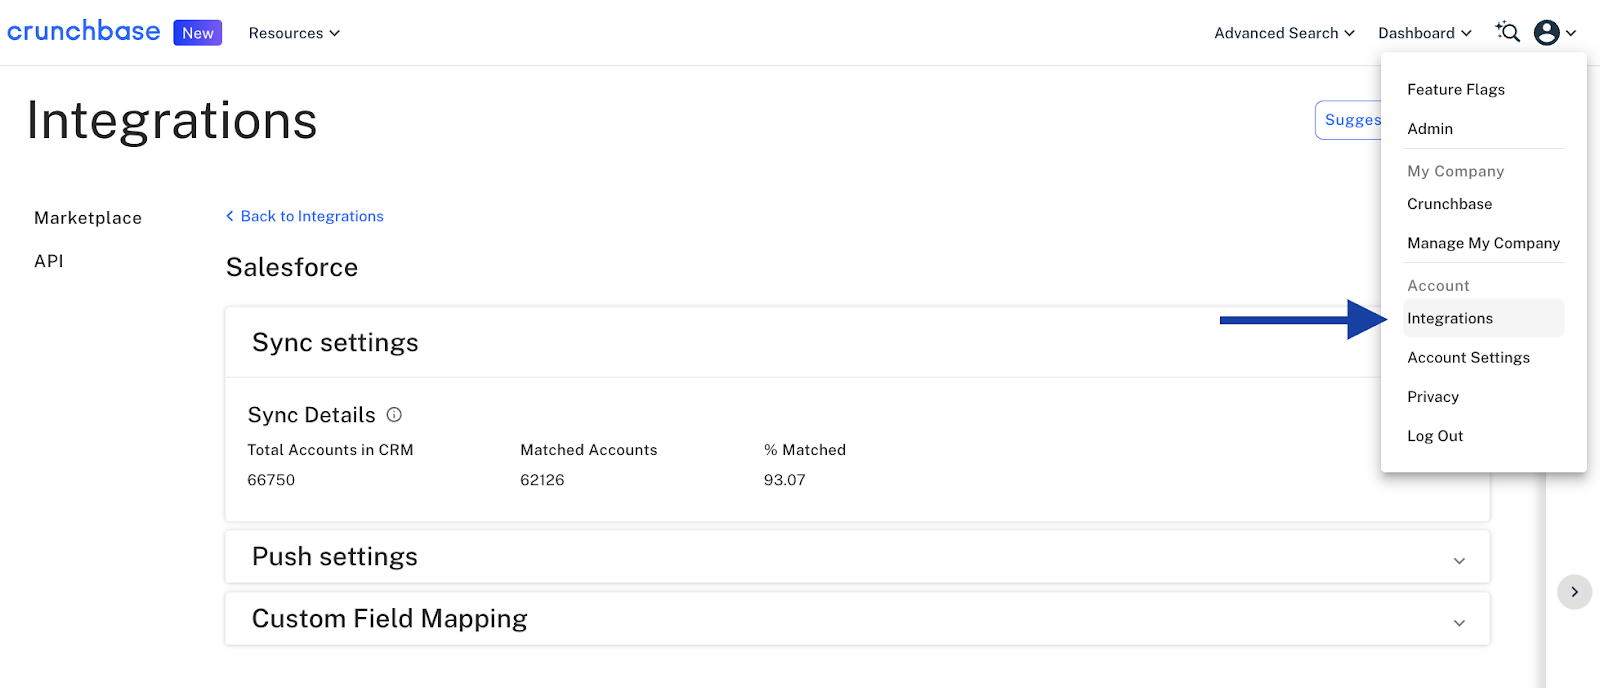
Task: Open the Resources dropdown
Action: [294, 33]
